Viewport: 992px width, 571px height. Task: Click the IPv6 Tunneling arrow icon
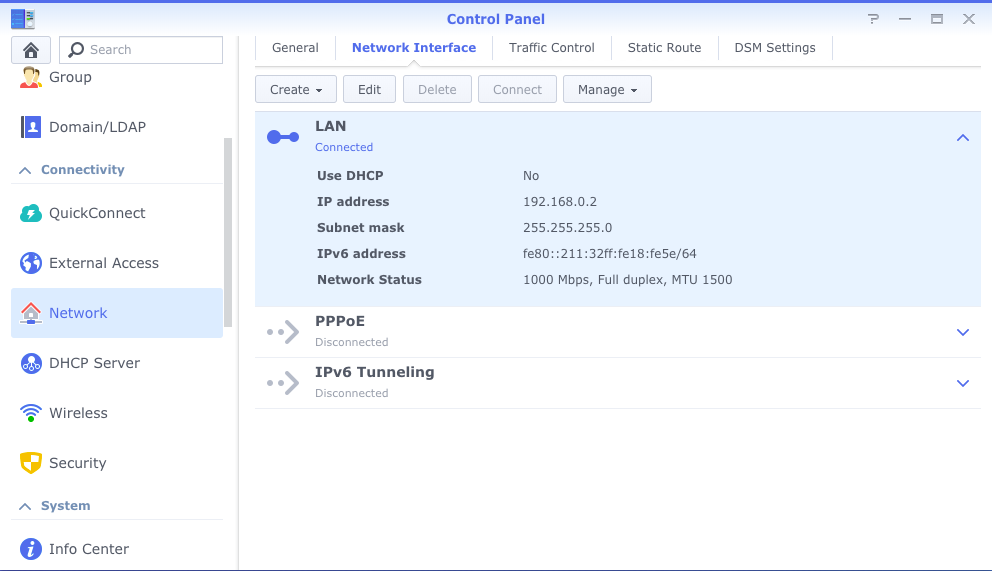point(283,383)
